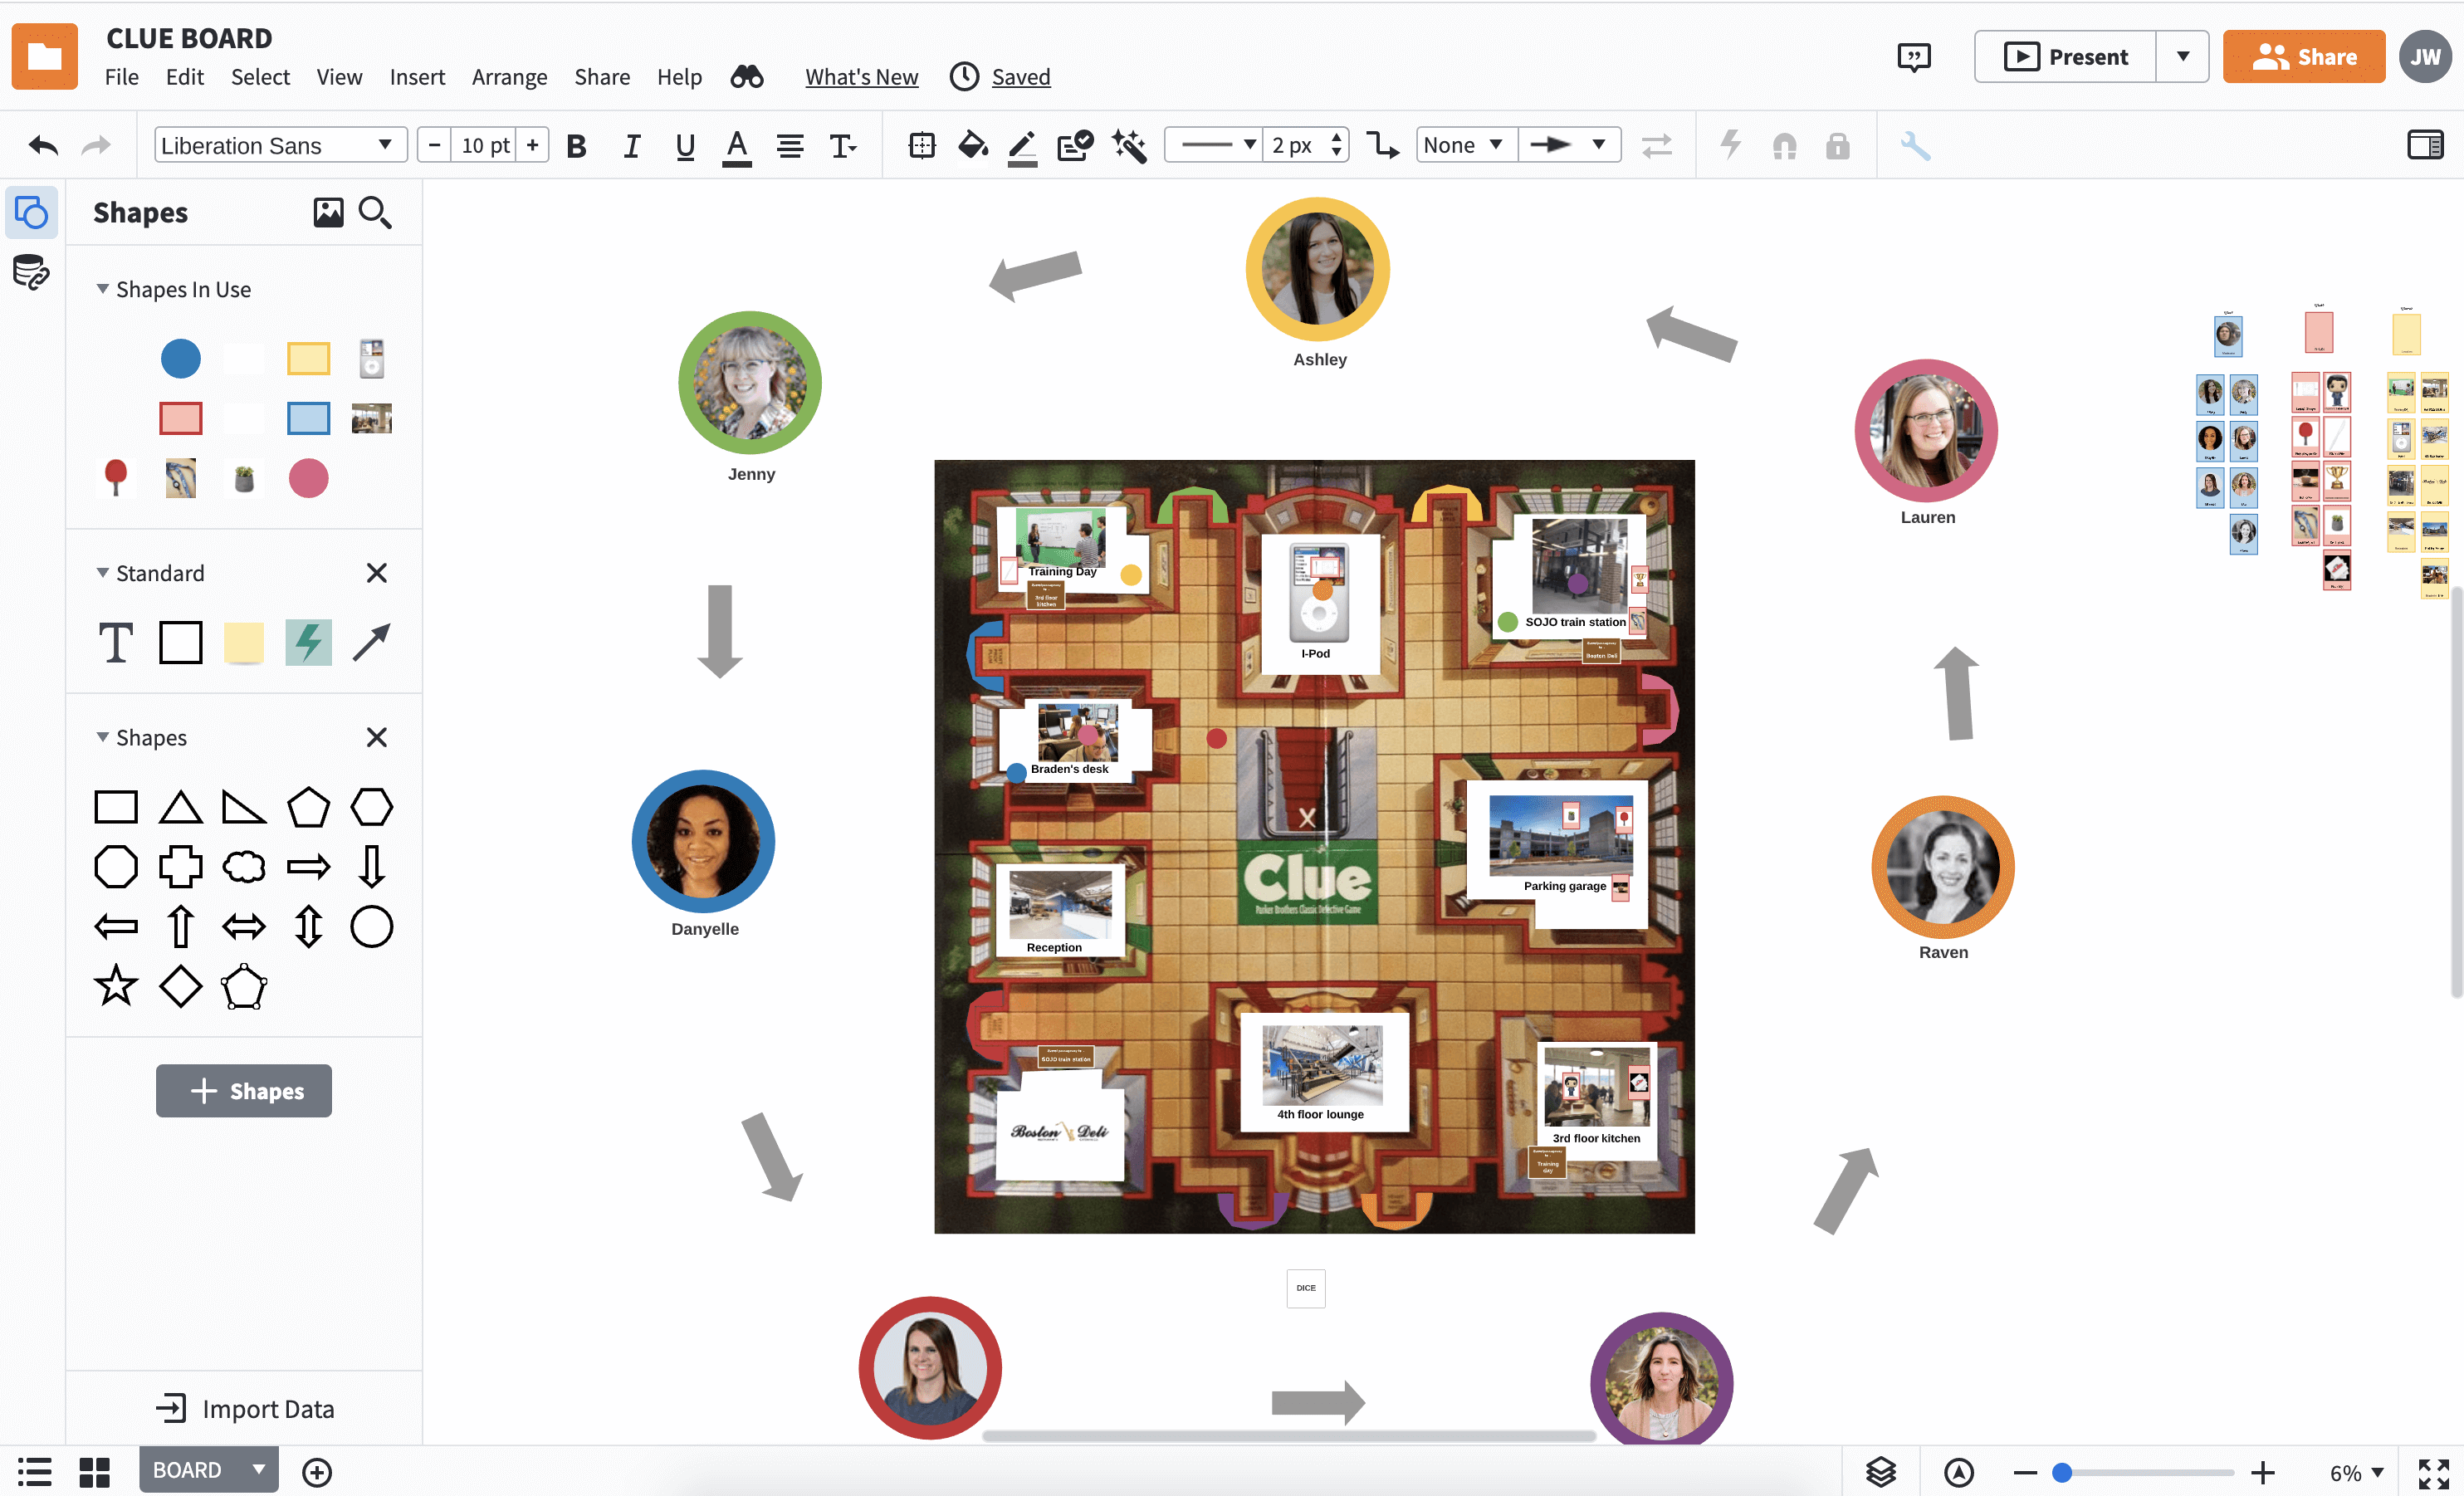This screenshot has width=2464, height=1496.
Task: Click the binoculars find icon
Action: tap(747, 77)
